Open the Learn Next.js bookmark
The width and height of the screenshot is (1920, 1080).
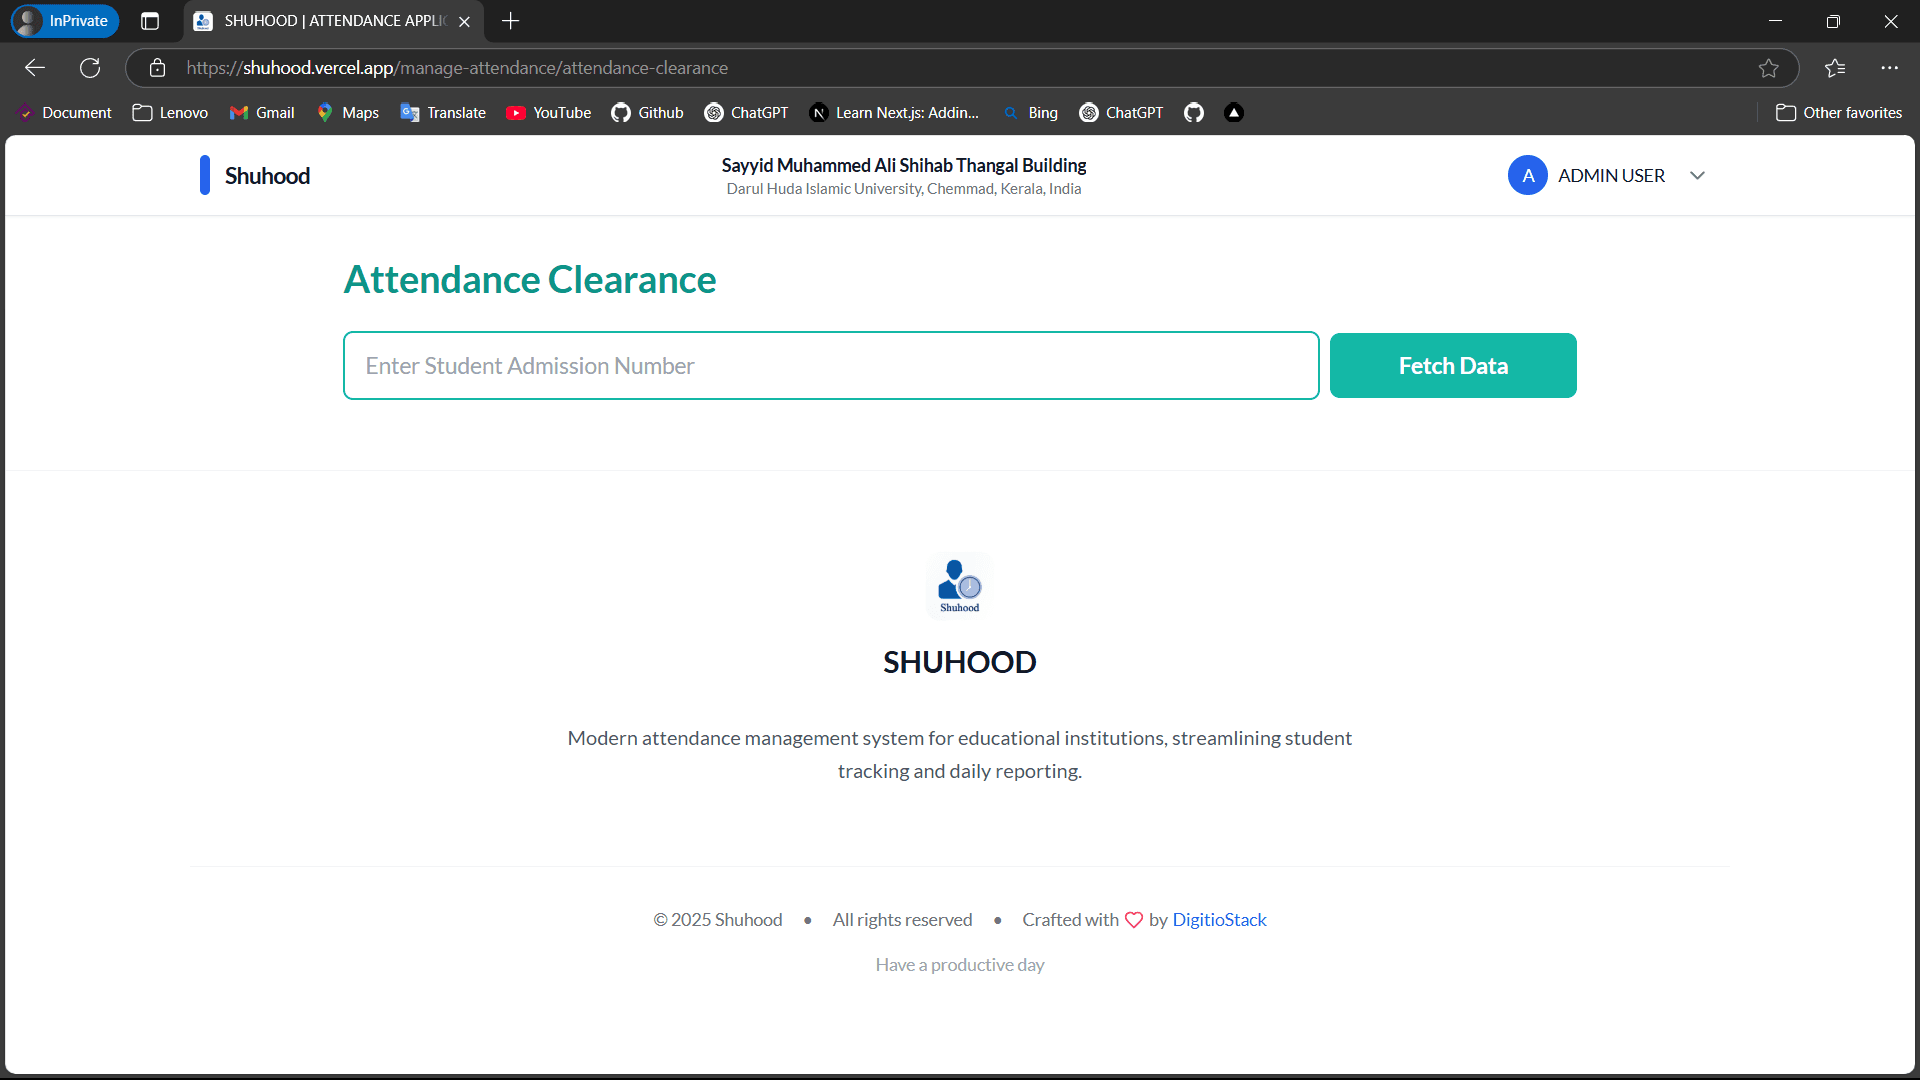click(894, 113)
